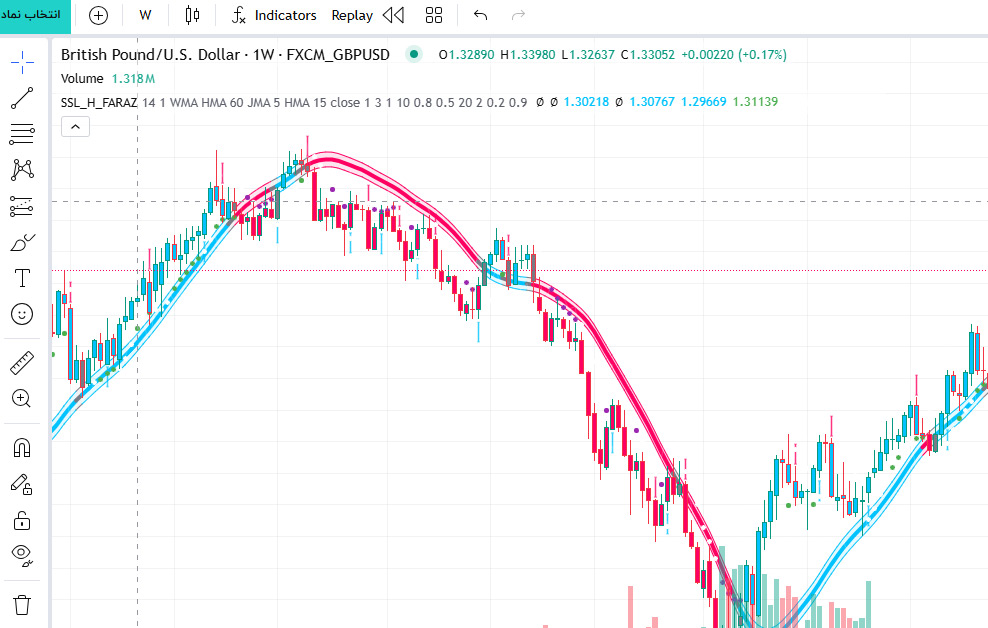
Task: Click the low price L1.32637
Action: [x=588, y=55]
